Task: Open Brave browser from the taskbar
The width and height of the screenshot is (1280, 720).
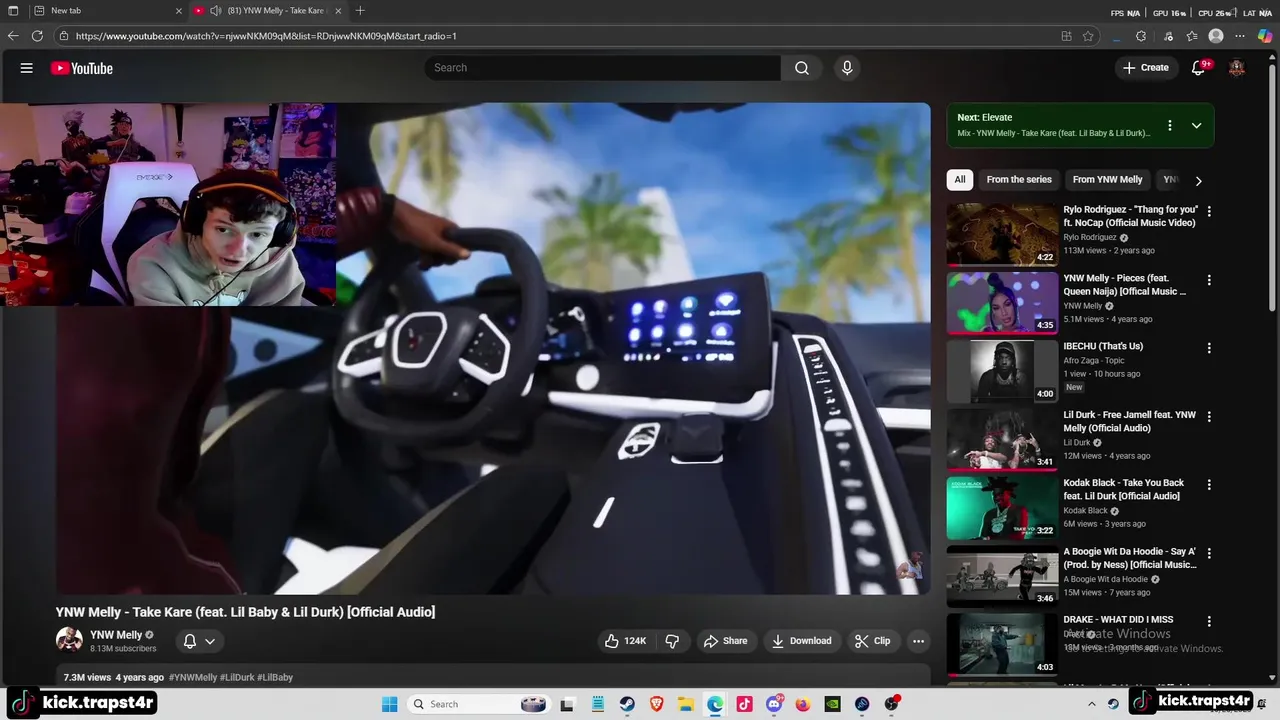Action: [656, 704]
